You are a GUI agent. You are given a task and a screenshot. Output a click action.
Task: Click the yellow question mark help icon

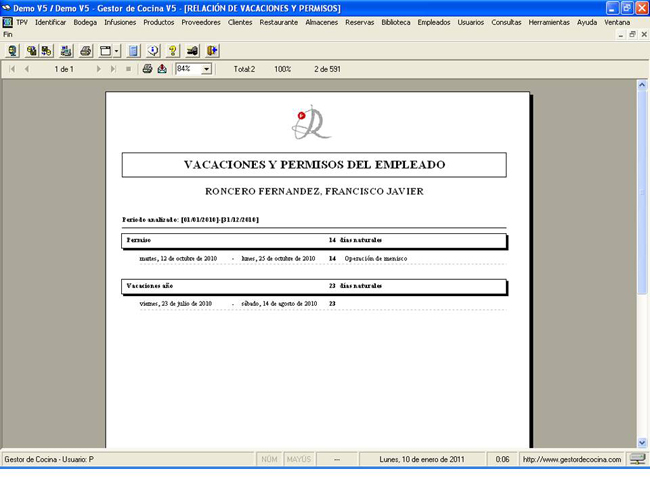(172, 50)
